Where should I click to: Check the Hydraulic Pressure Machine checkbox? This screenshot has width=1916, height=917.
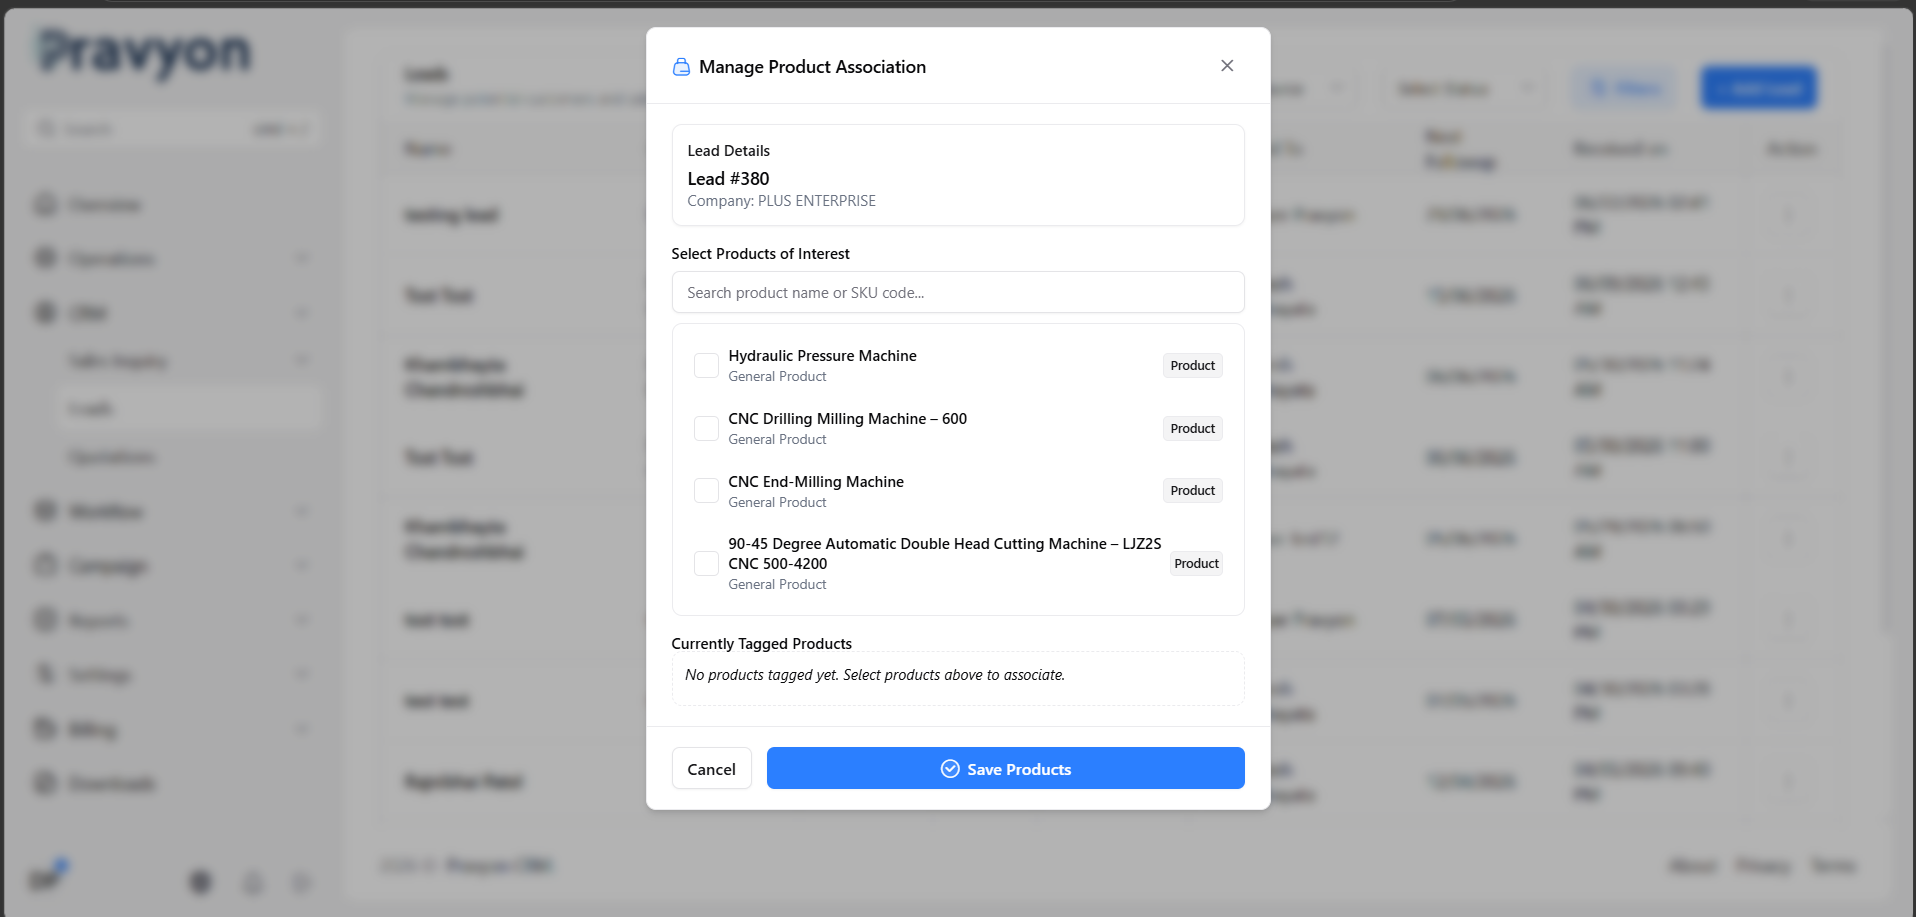[706, 366]
